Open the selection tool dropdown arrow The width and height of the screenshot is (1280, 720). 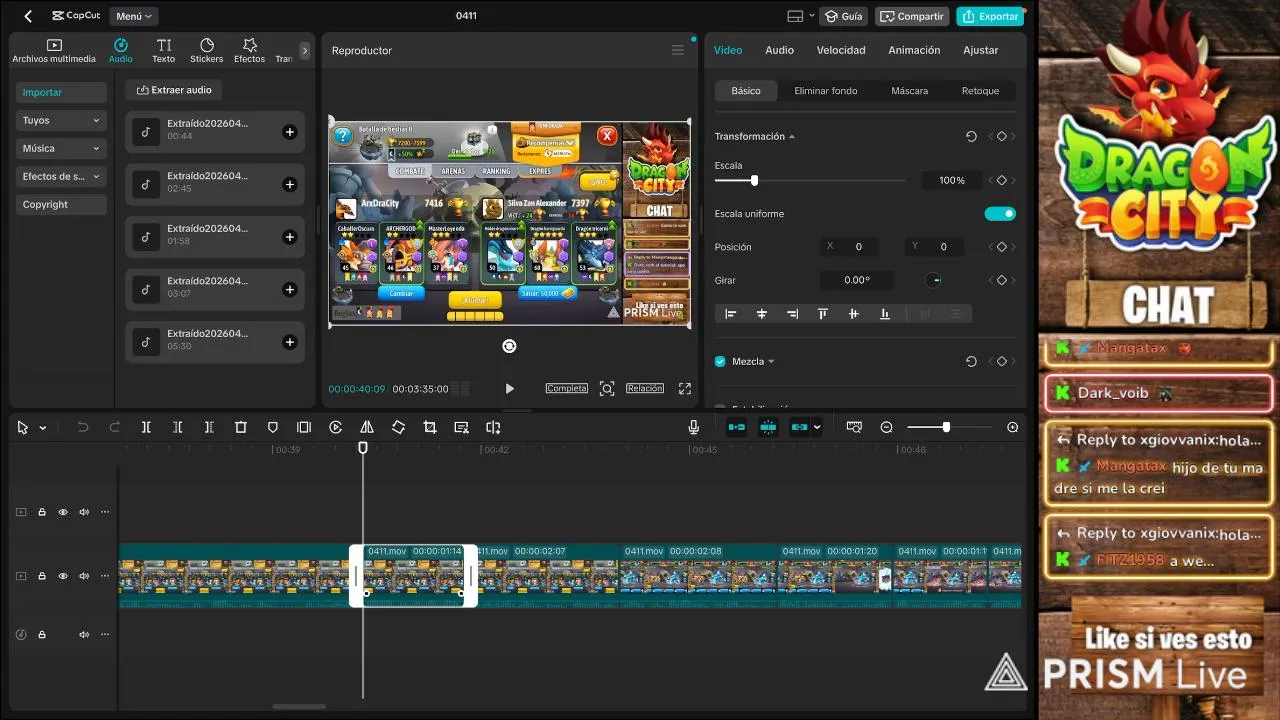[42, 428]
